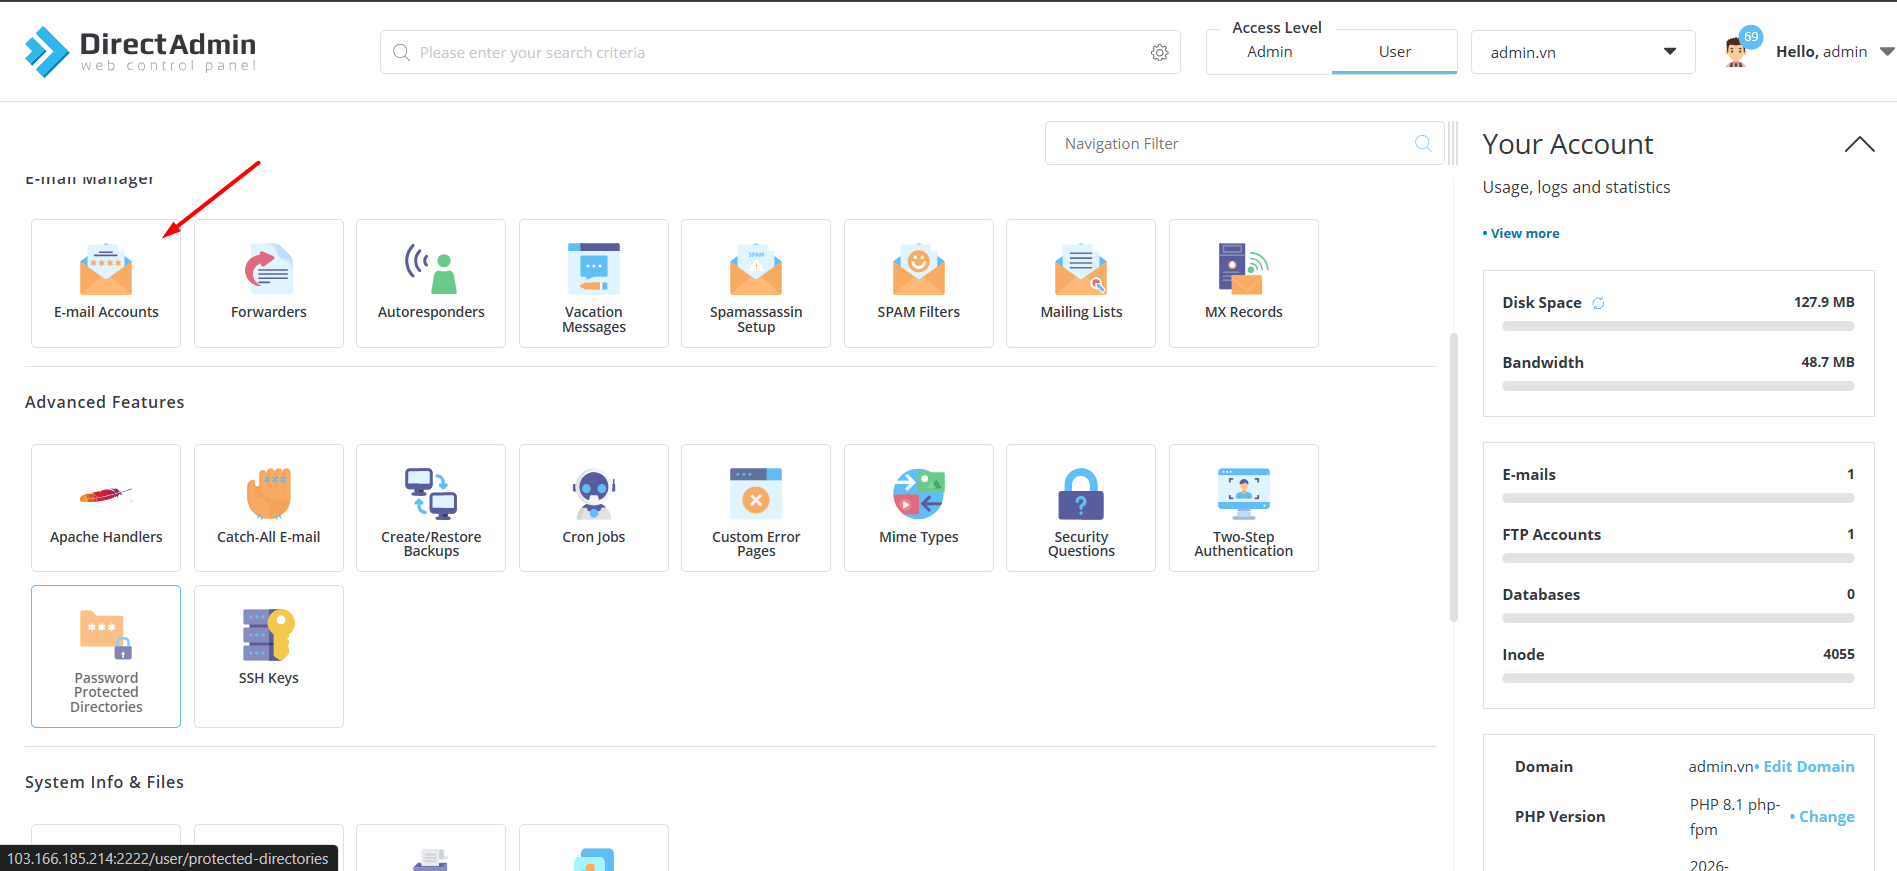This screenshot has height=871, width=1897.
Task: Open Forwarders in E-mail Manager
Action: tap(268, 283)
